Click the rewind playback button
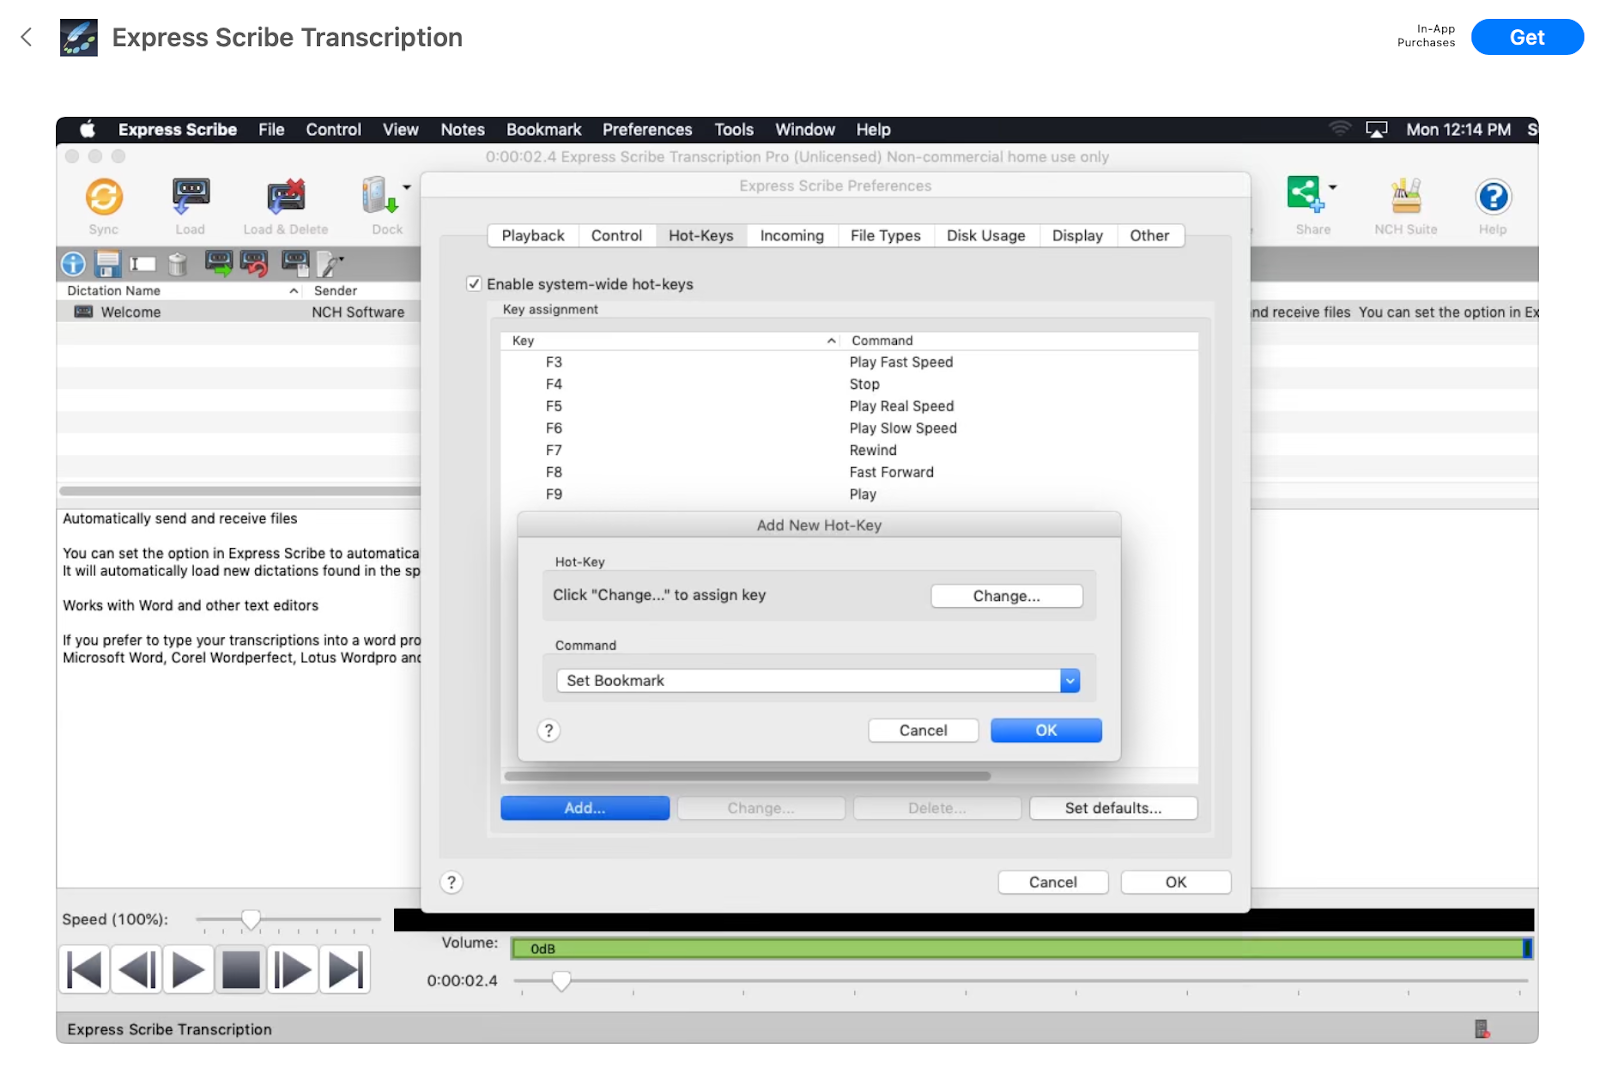This screenshot has width=1600, height=1068. (137, 970)
